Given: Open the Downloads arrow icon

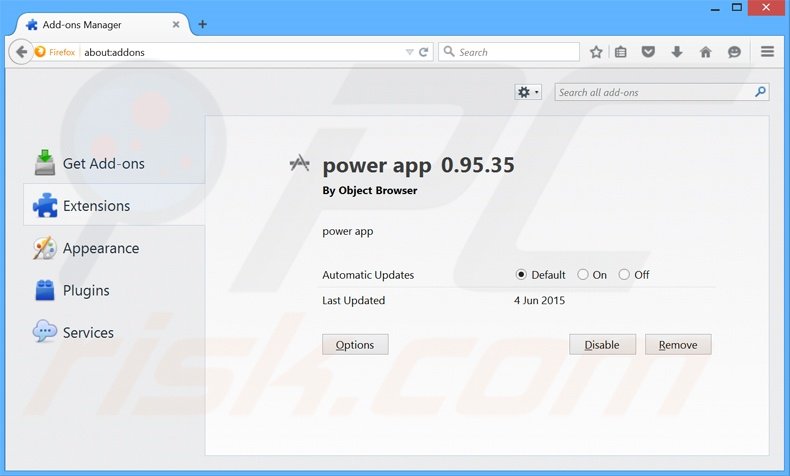Looking at the screenshot, I should [677, 51].
